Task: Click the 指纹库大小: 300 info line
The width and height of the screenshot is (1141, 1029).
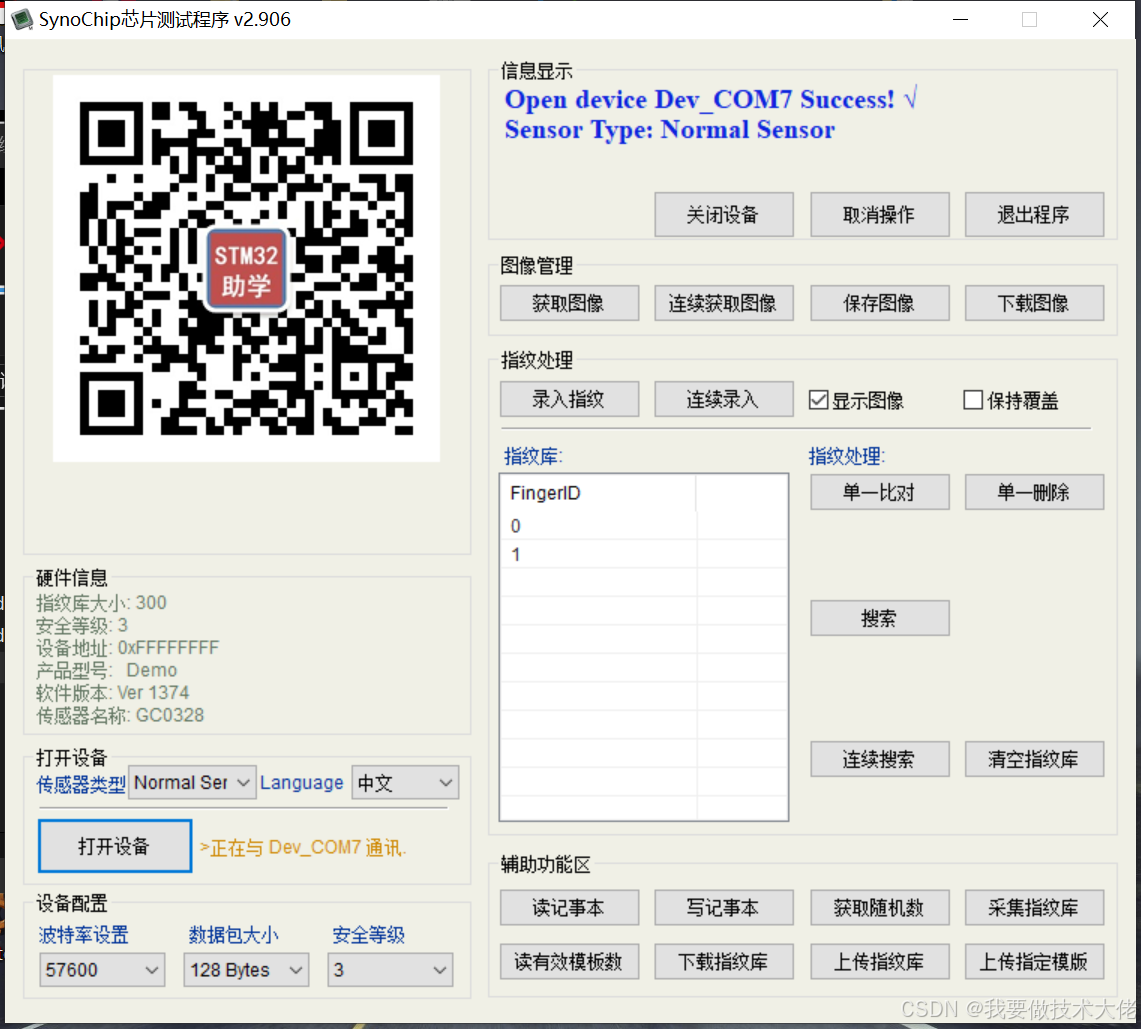Action: point(101,603)
